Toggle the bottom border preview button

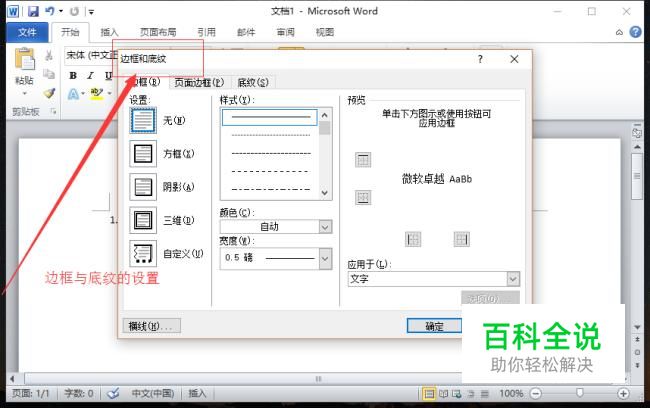(363, 197)
